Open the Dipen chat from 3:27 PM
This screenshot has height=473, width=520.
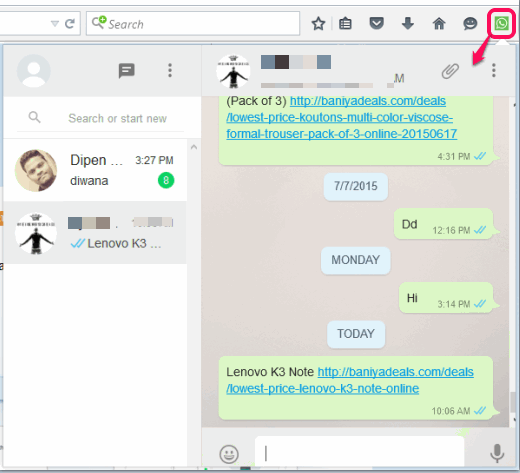click(95, 170)
